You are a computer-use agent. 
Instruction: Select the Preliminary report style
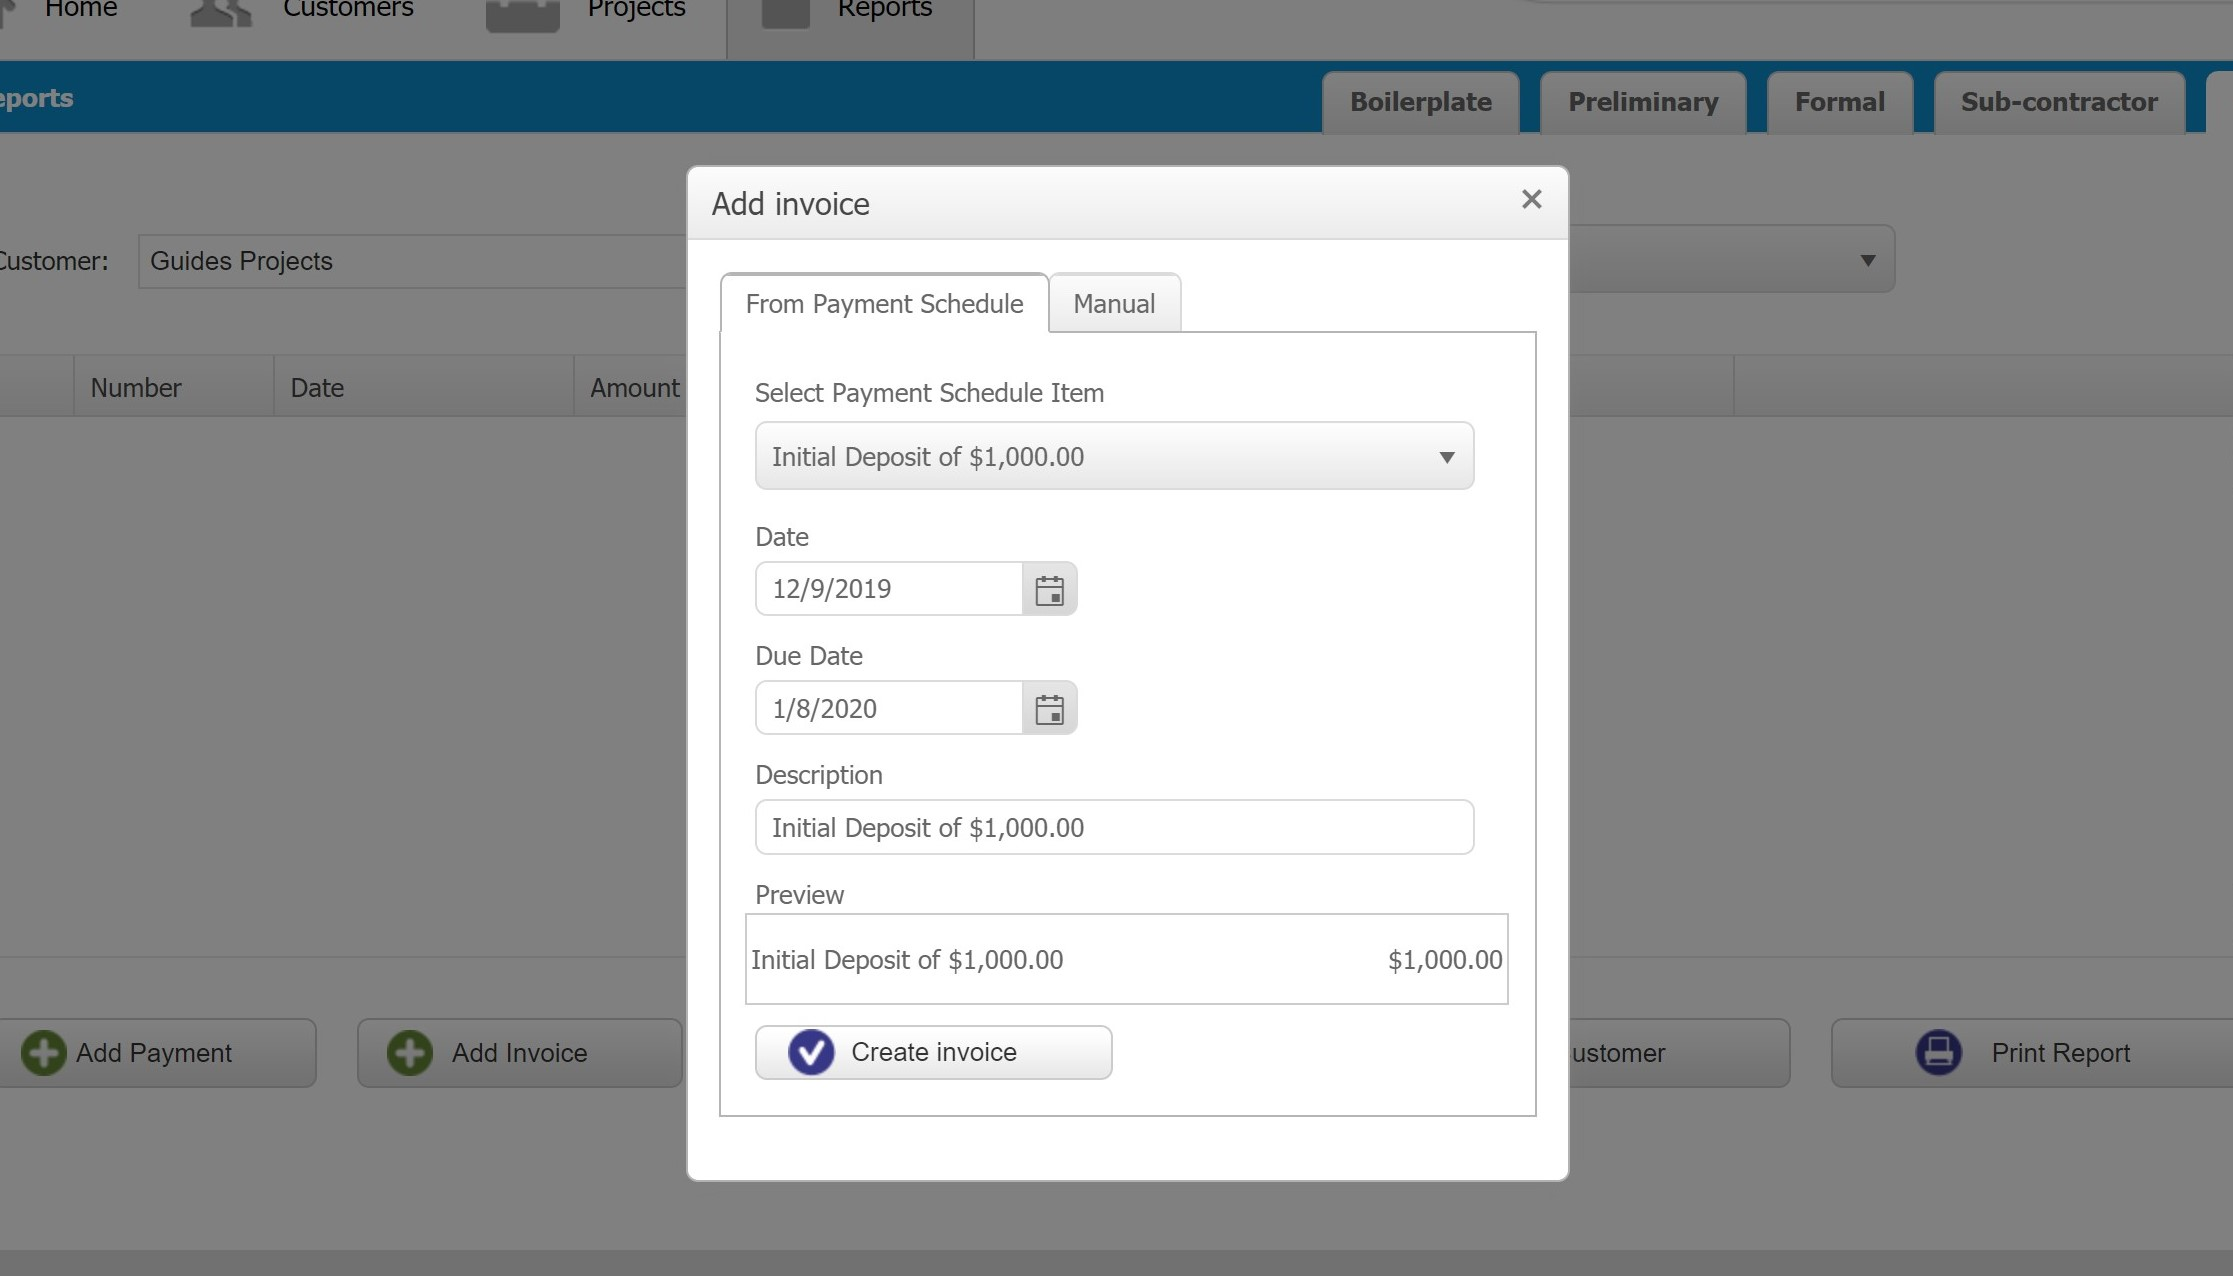(1642, 101)
